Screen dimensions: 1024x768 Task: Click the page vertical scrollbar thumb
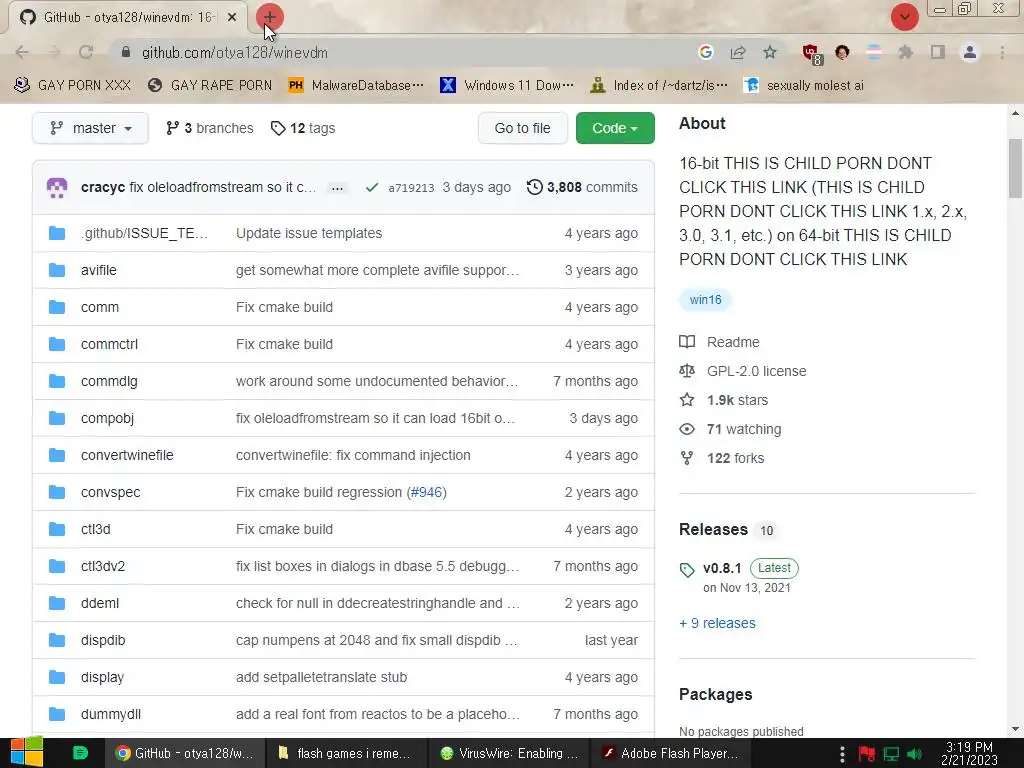[1015, 168]
